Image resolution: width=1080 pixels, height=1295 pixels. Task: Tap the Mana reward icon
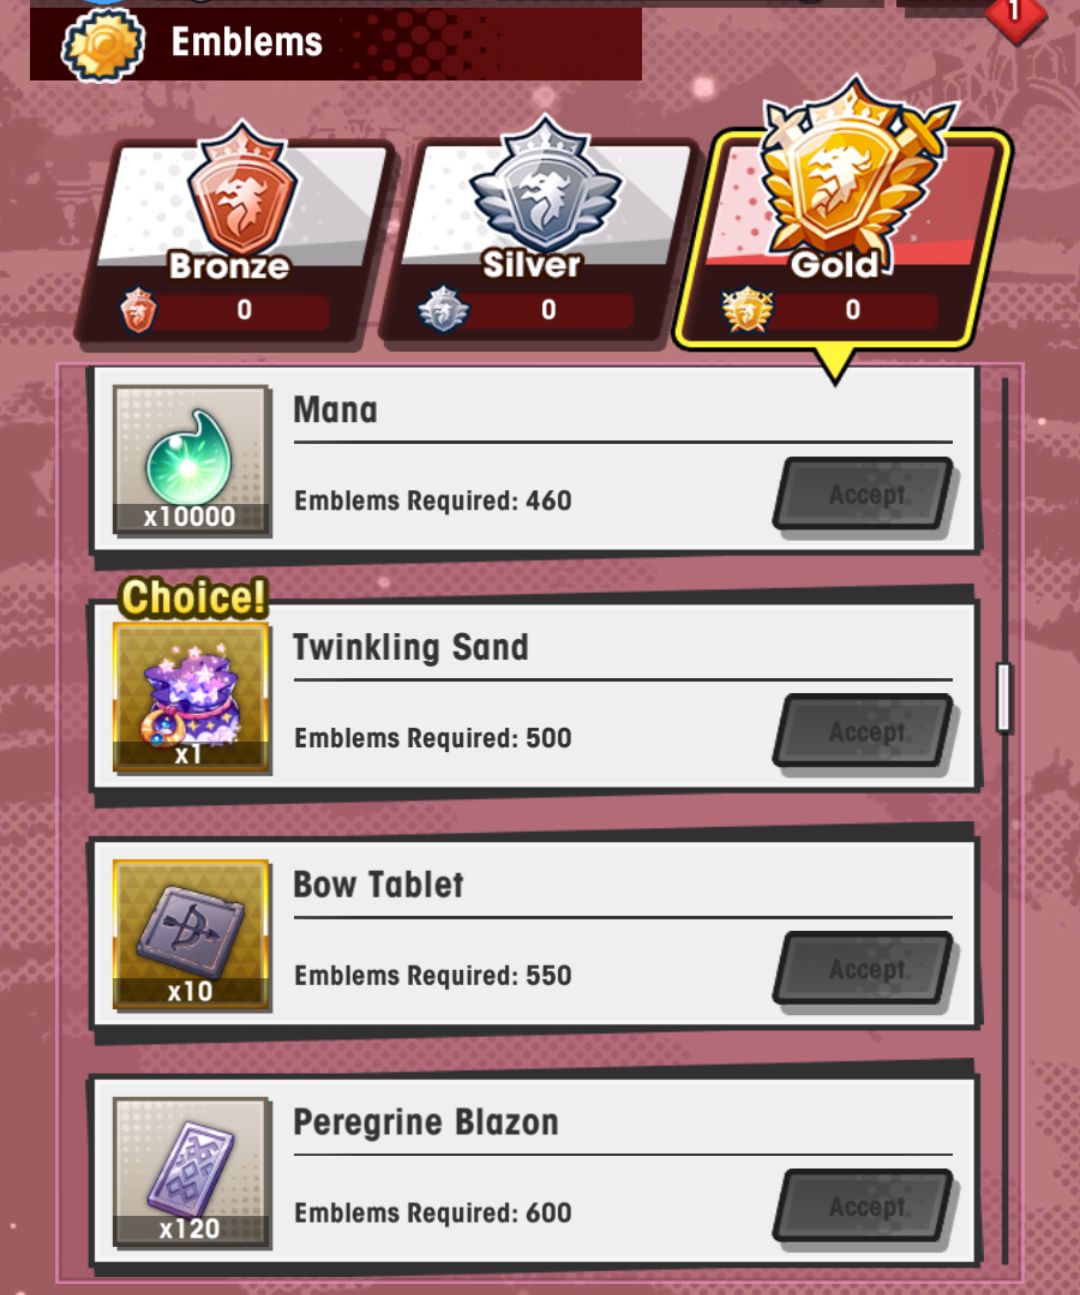click(190, 460)
